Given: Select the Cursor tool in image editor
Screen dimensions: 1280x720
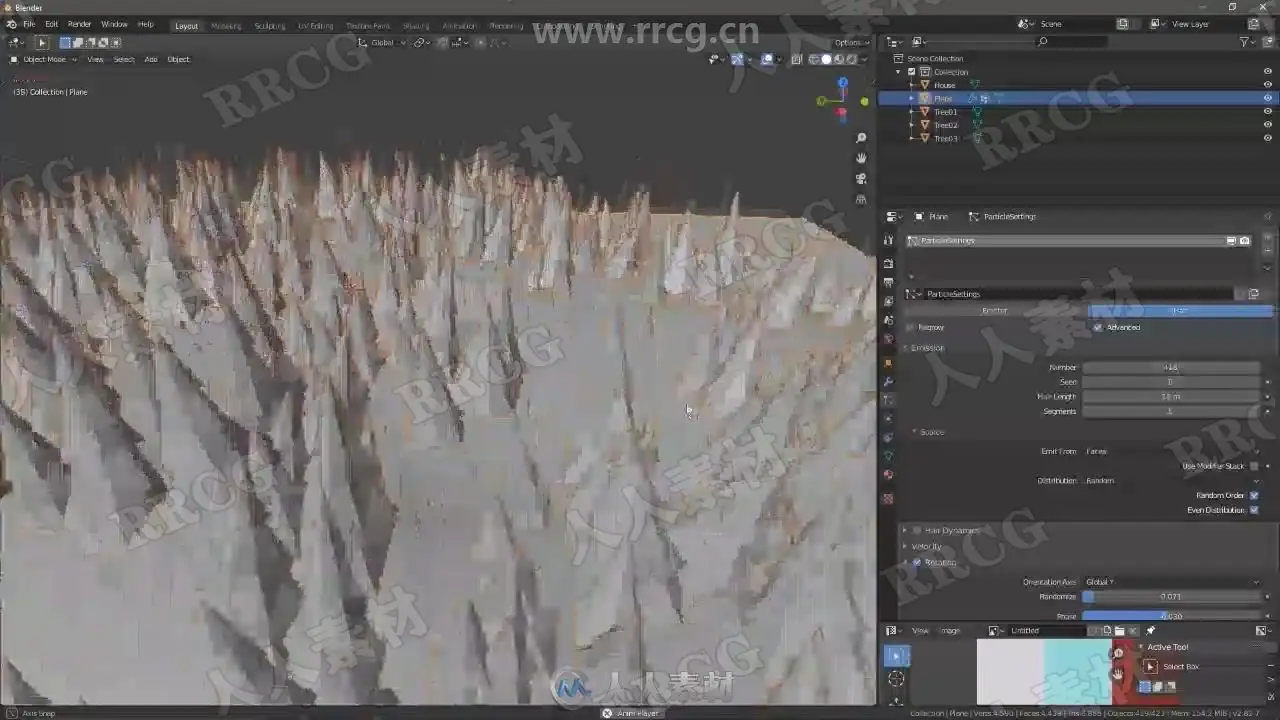Looking at the screenshot, I should (896, 679).
